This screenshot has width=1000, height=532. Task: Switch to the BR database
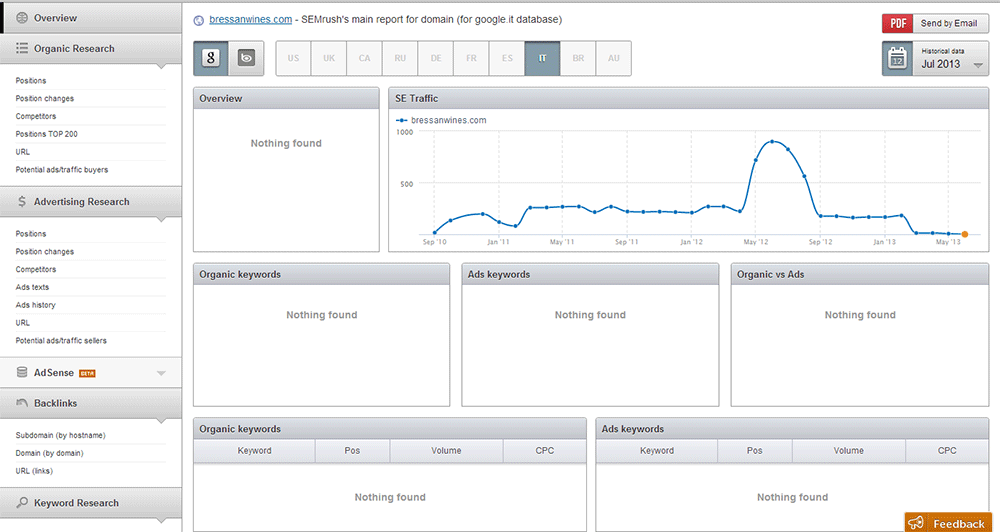coord(578,58)
